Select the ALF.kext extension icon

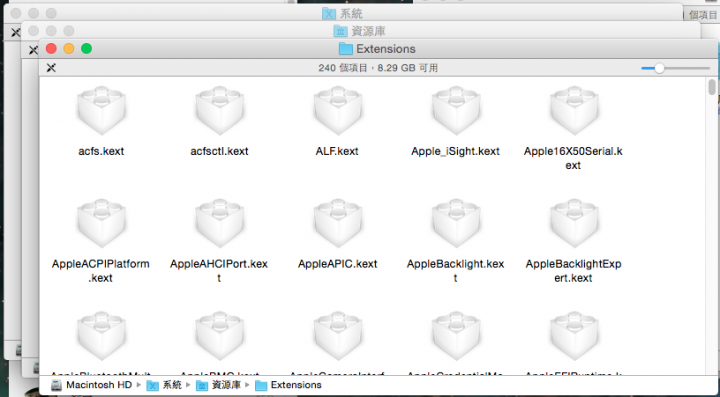(x=338, y=110)
